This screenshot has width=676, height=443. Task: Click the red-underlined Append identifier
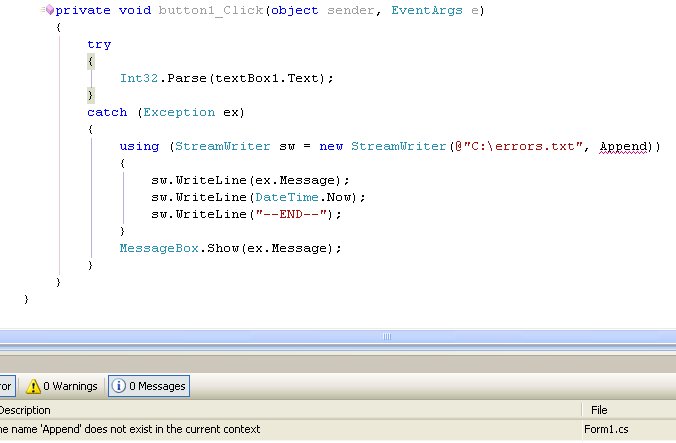click(626, 146)
